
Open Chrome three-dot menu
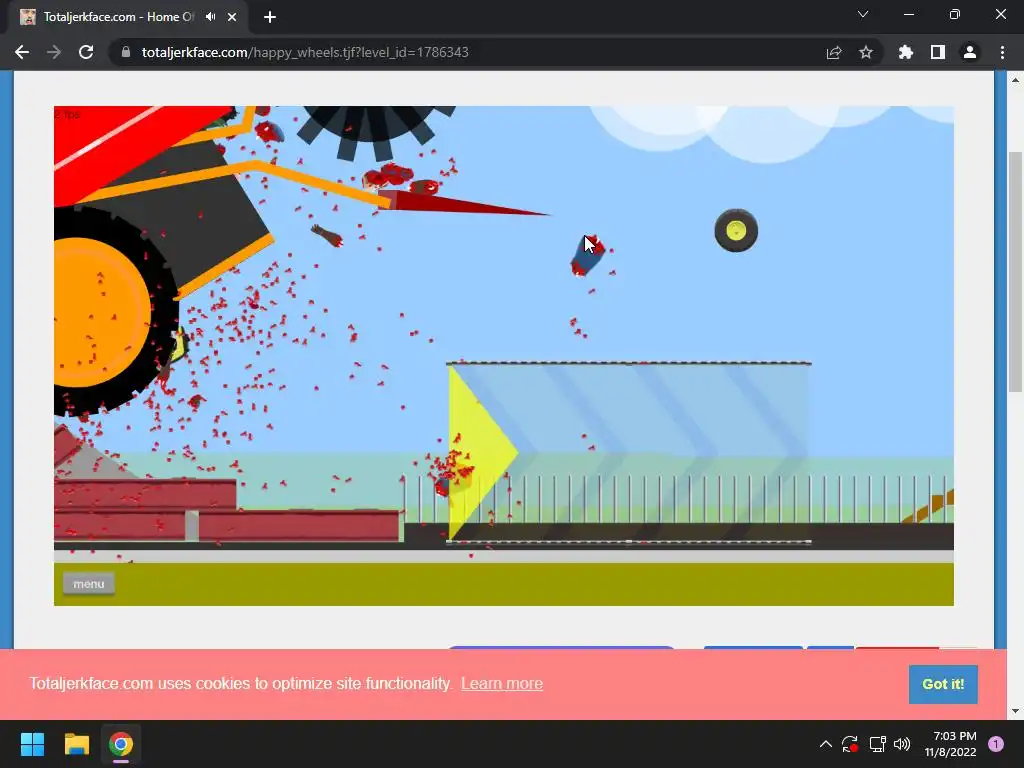pyautogui.click(x=1002, y=52)
